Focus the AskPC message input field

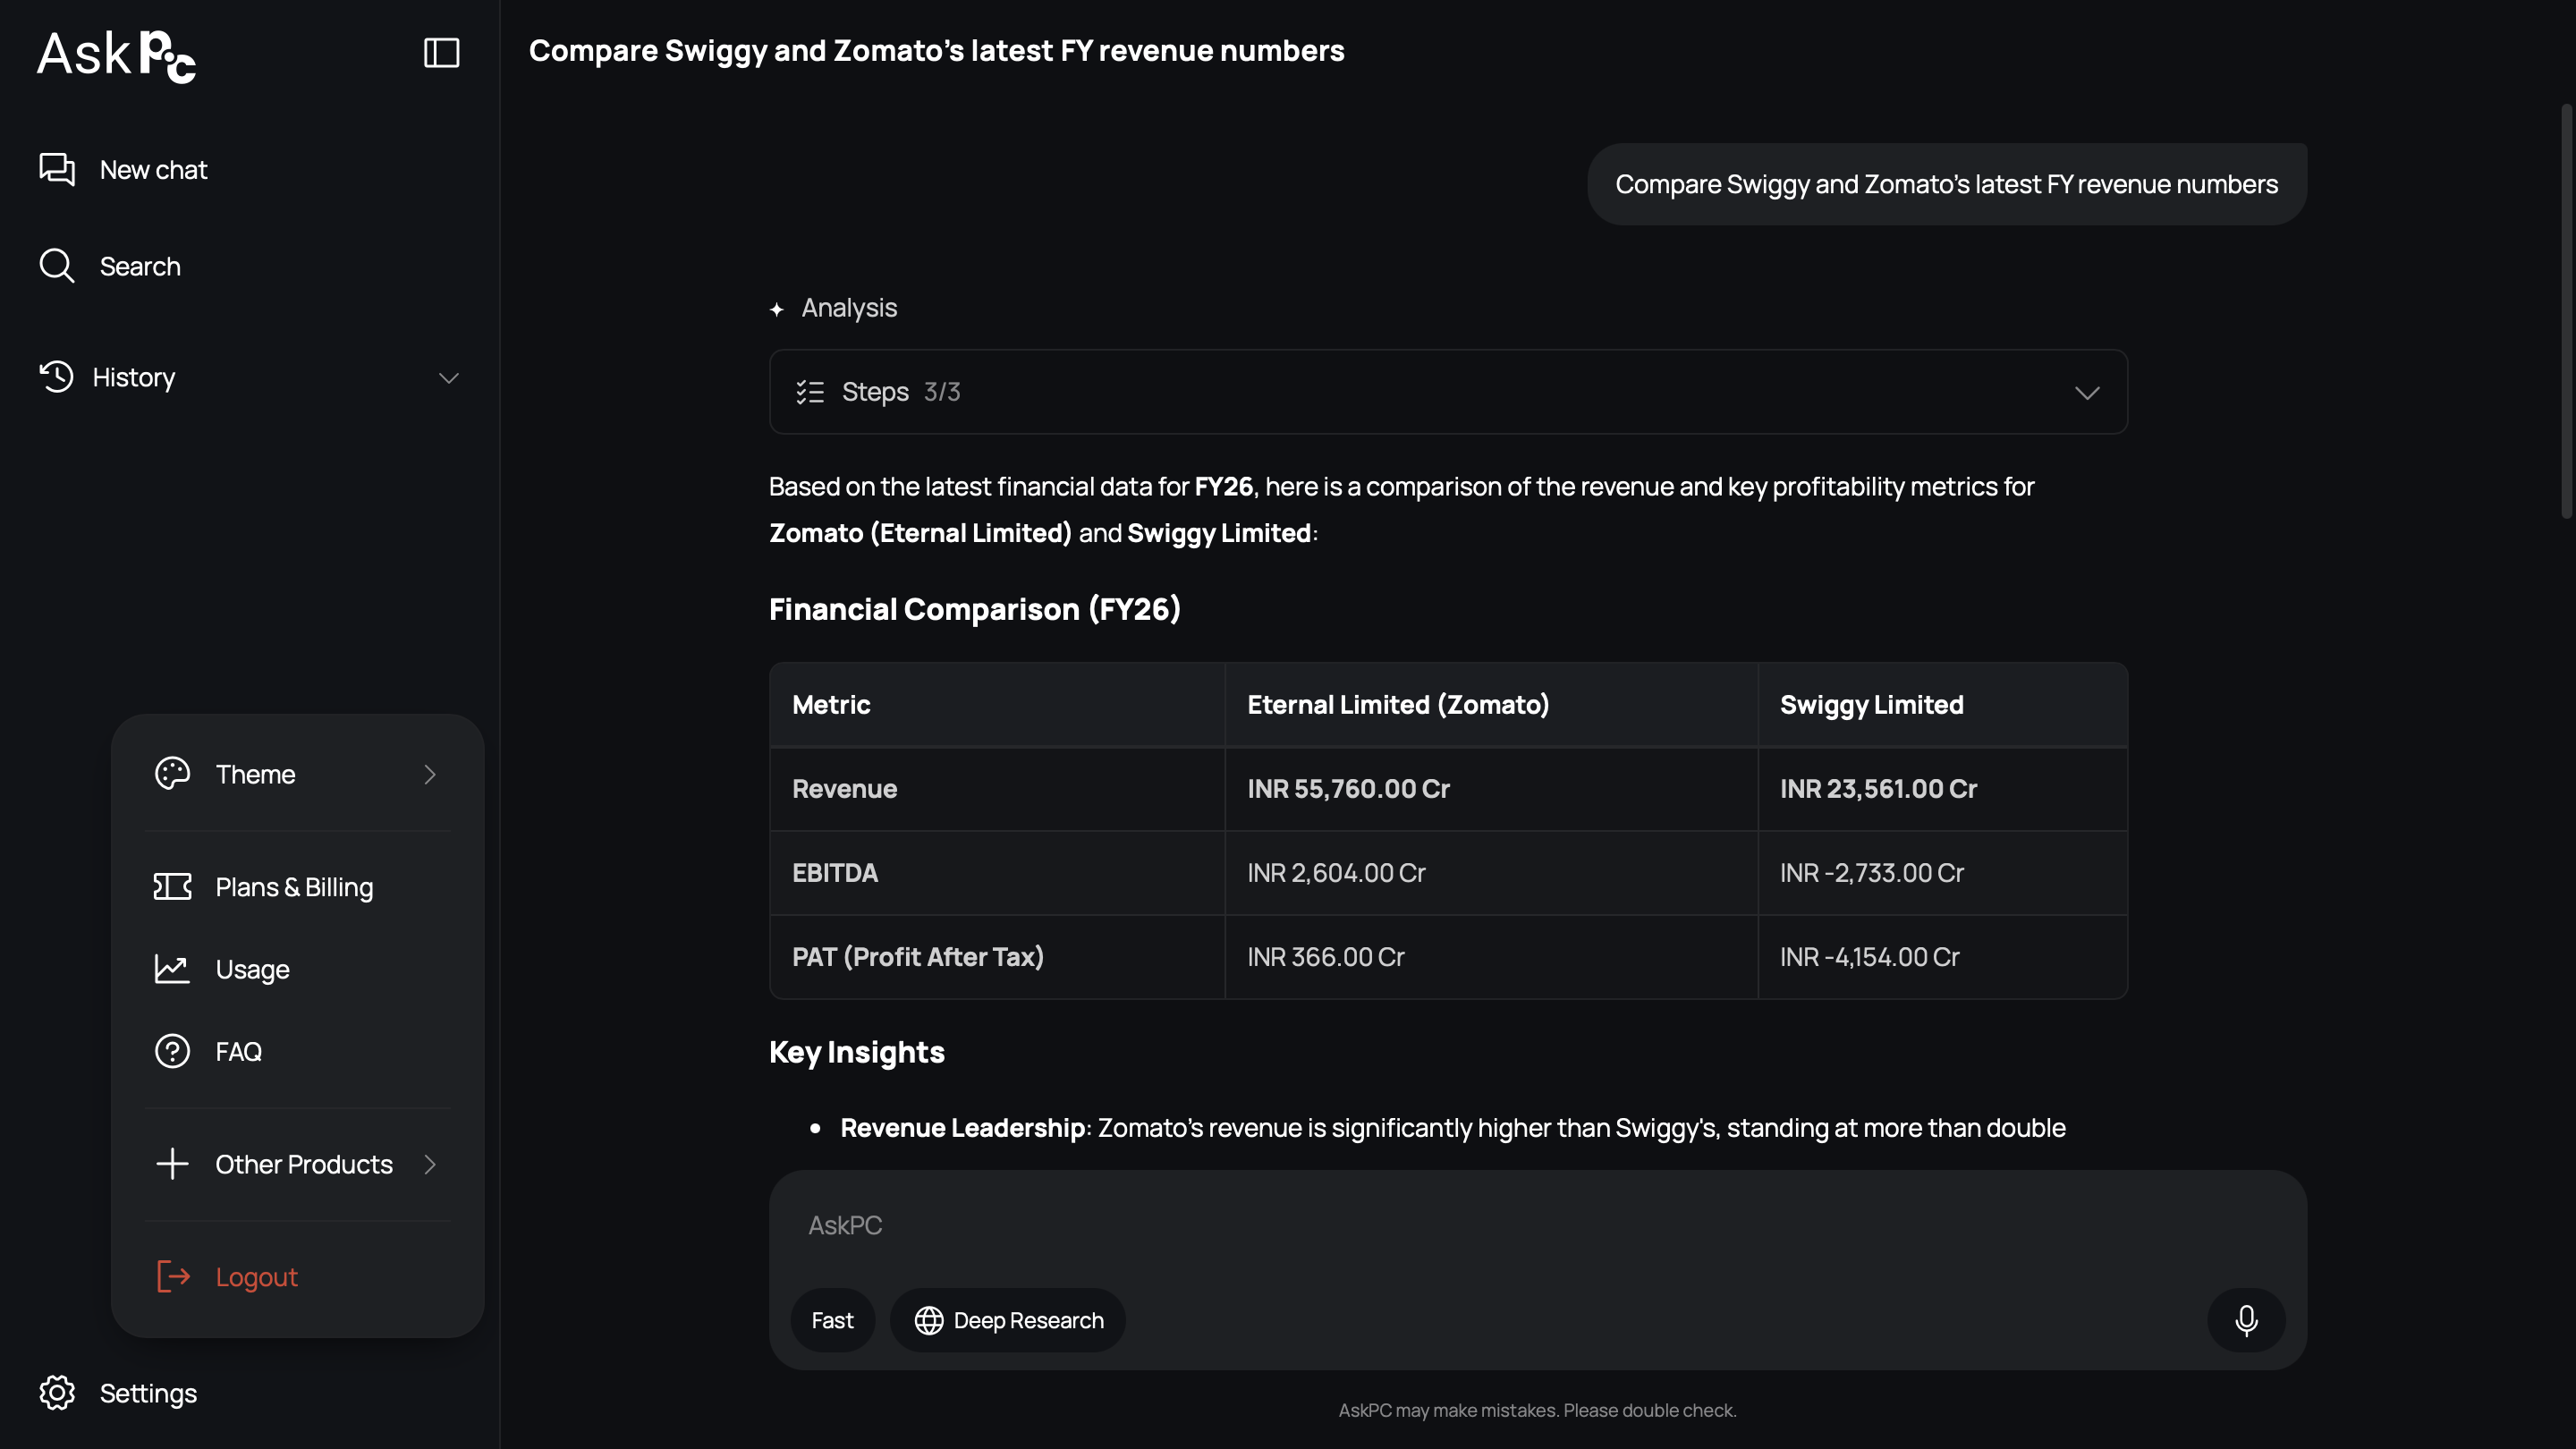click(x=1538, y=1226)
